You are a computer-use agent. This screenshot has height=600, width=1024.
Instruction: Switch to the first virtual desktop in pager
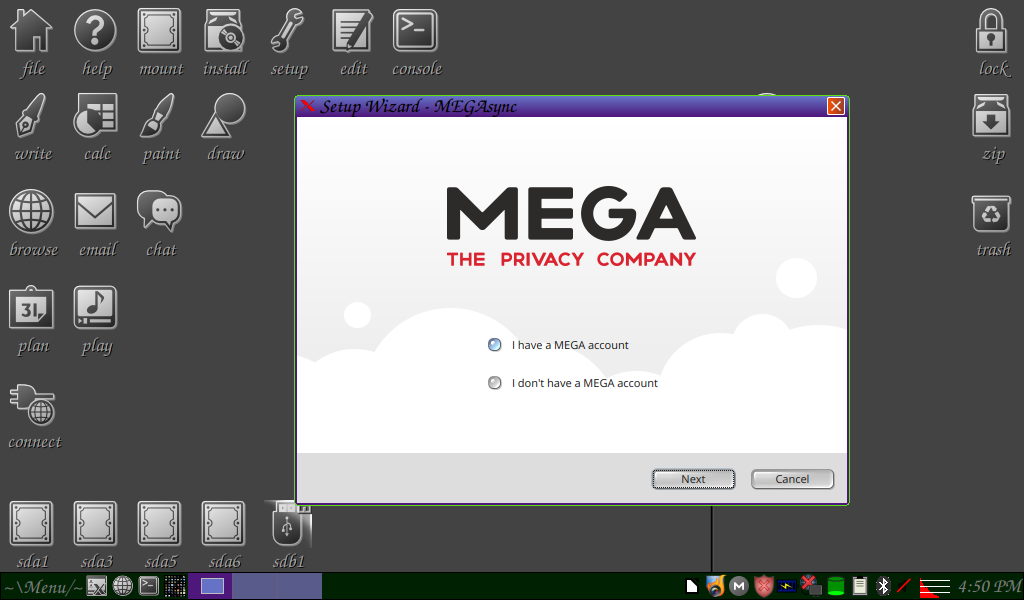pyautogui.click(x=210, y=586)
